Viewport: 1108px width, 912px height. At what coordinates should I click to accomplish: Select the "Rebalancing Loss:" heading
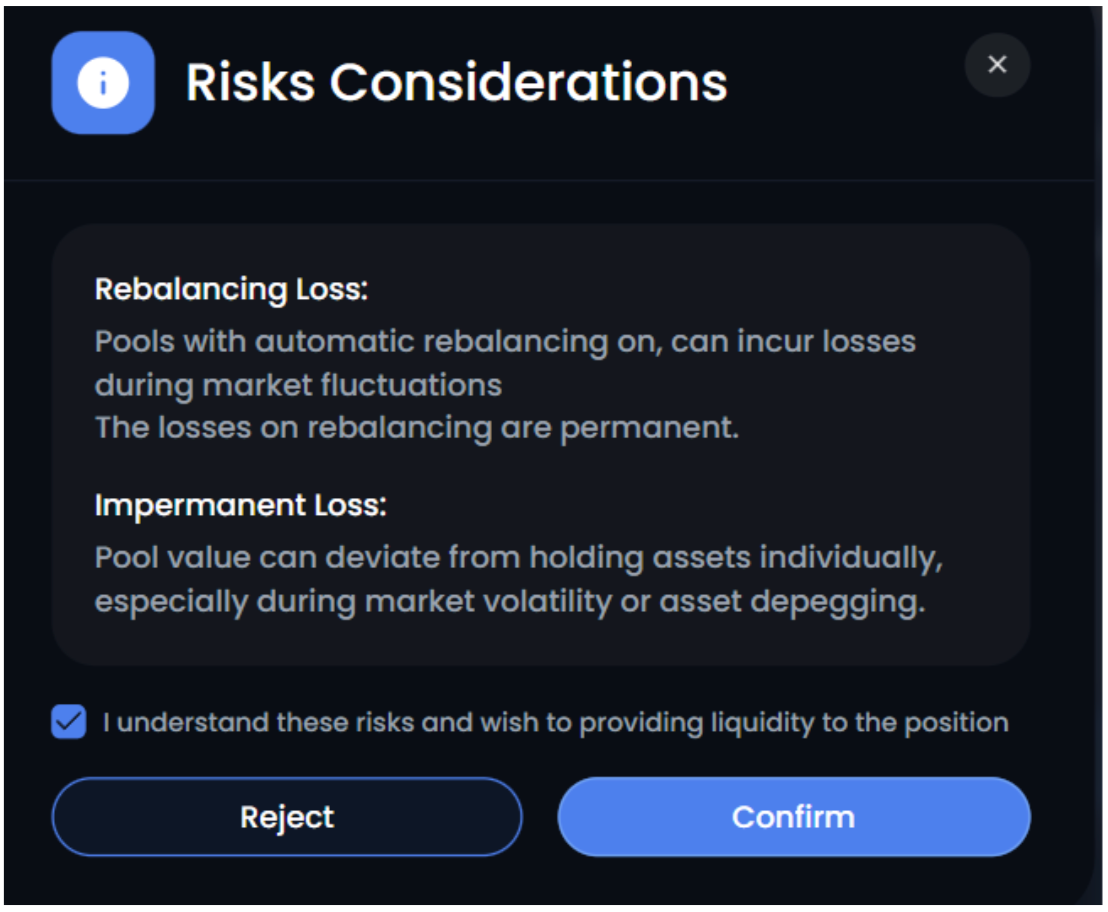click(x=231, y=290)
